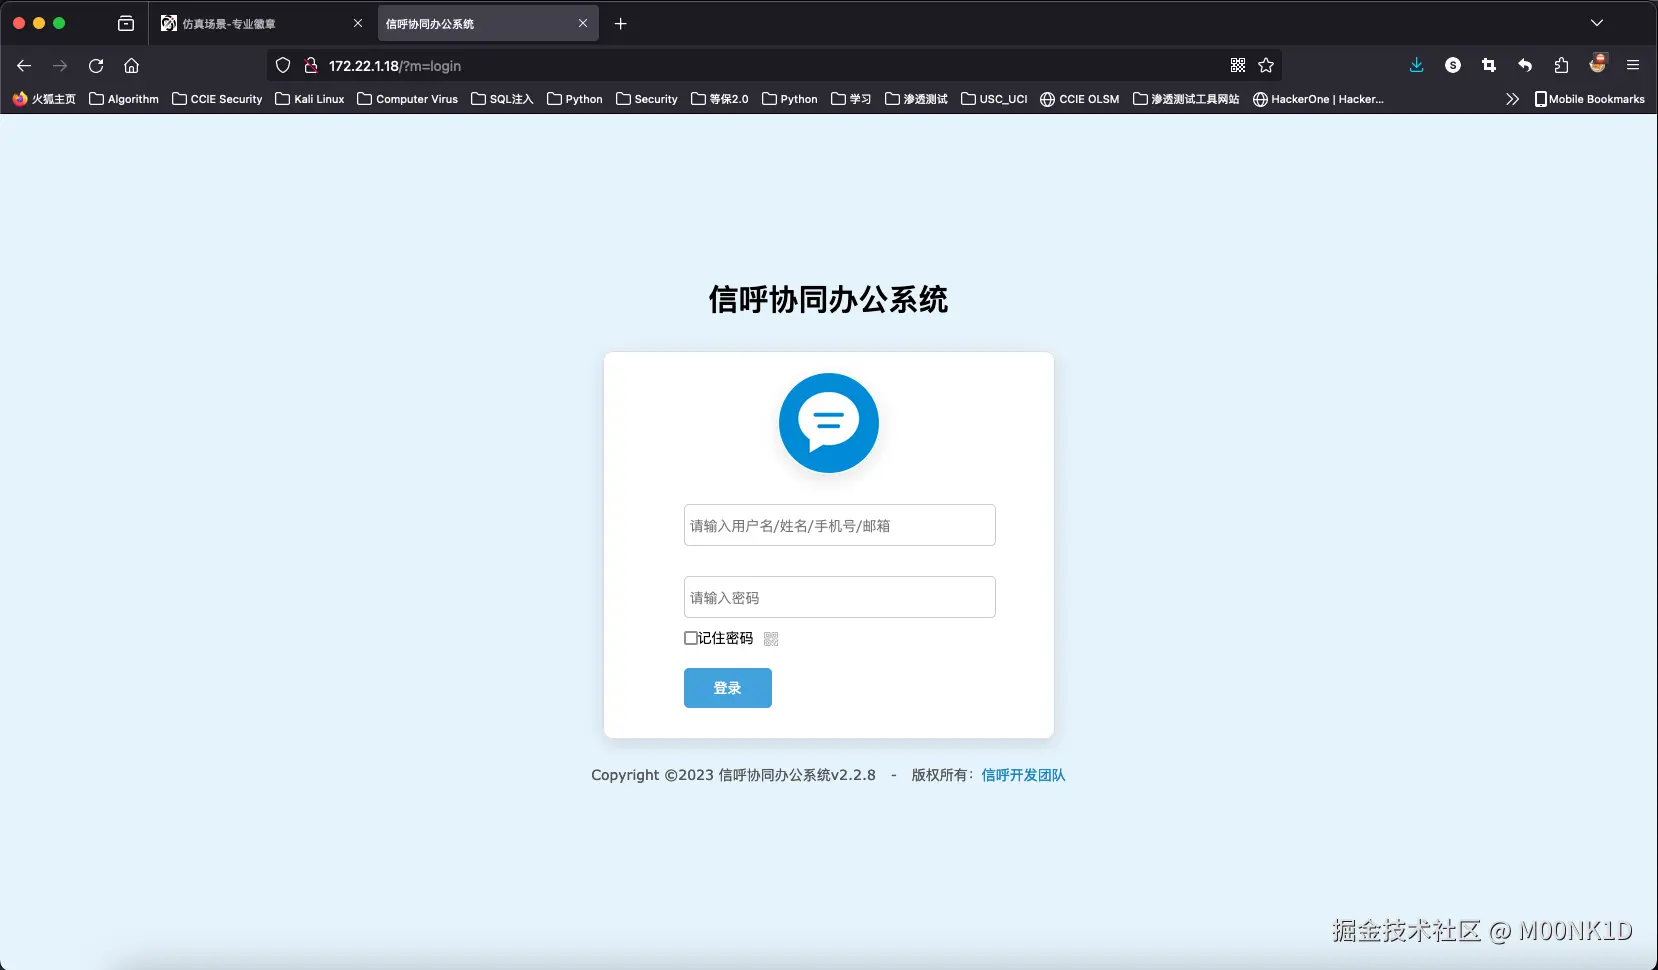Screen dimensions: 1658x970
Task: Click the small QR login icon beside 记住密码
Action: click(x=771, y=639)
